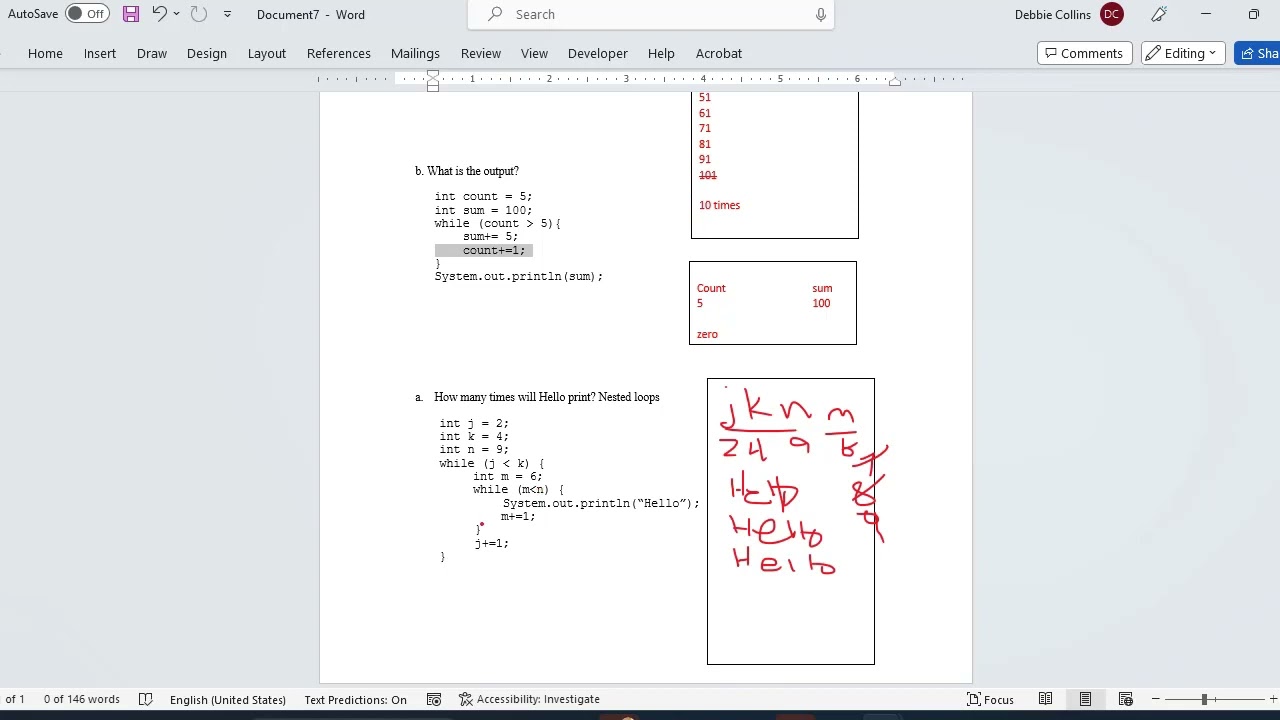Click the right indent marker on ruler
1280x720 pixels.
[x=895, y=81]
